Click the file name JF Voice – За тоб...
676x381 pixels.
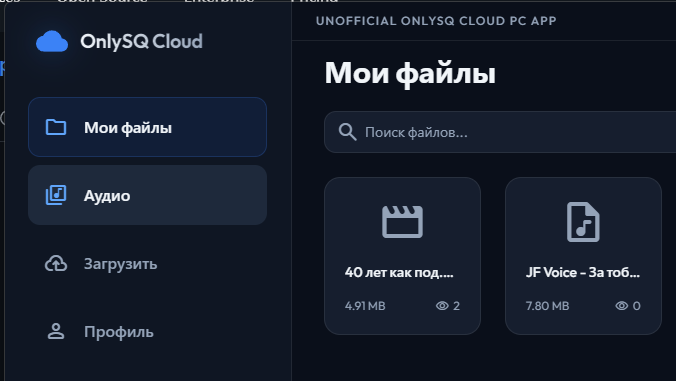pyautogui.click(x=583, y=272)
